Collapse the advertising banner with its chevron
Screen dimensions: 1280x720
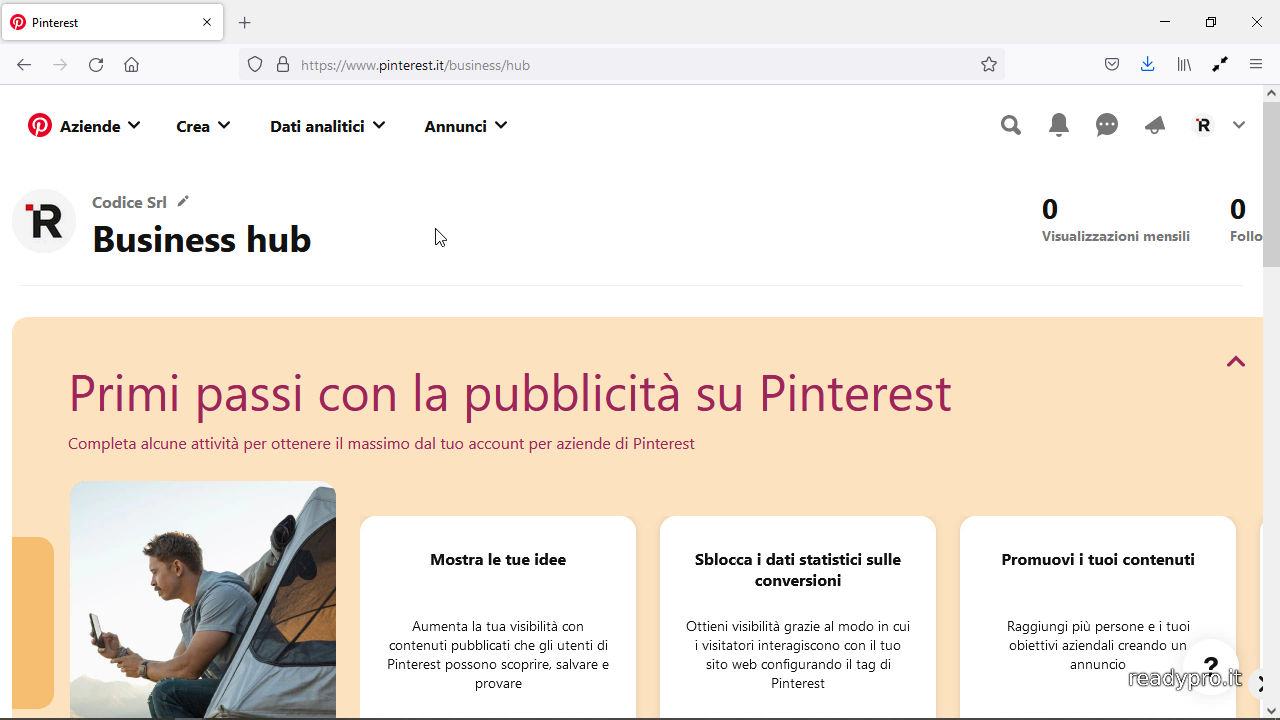(x=1235, y=362)
